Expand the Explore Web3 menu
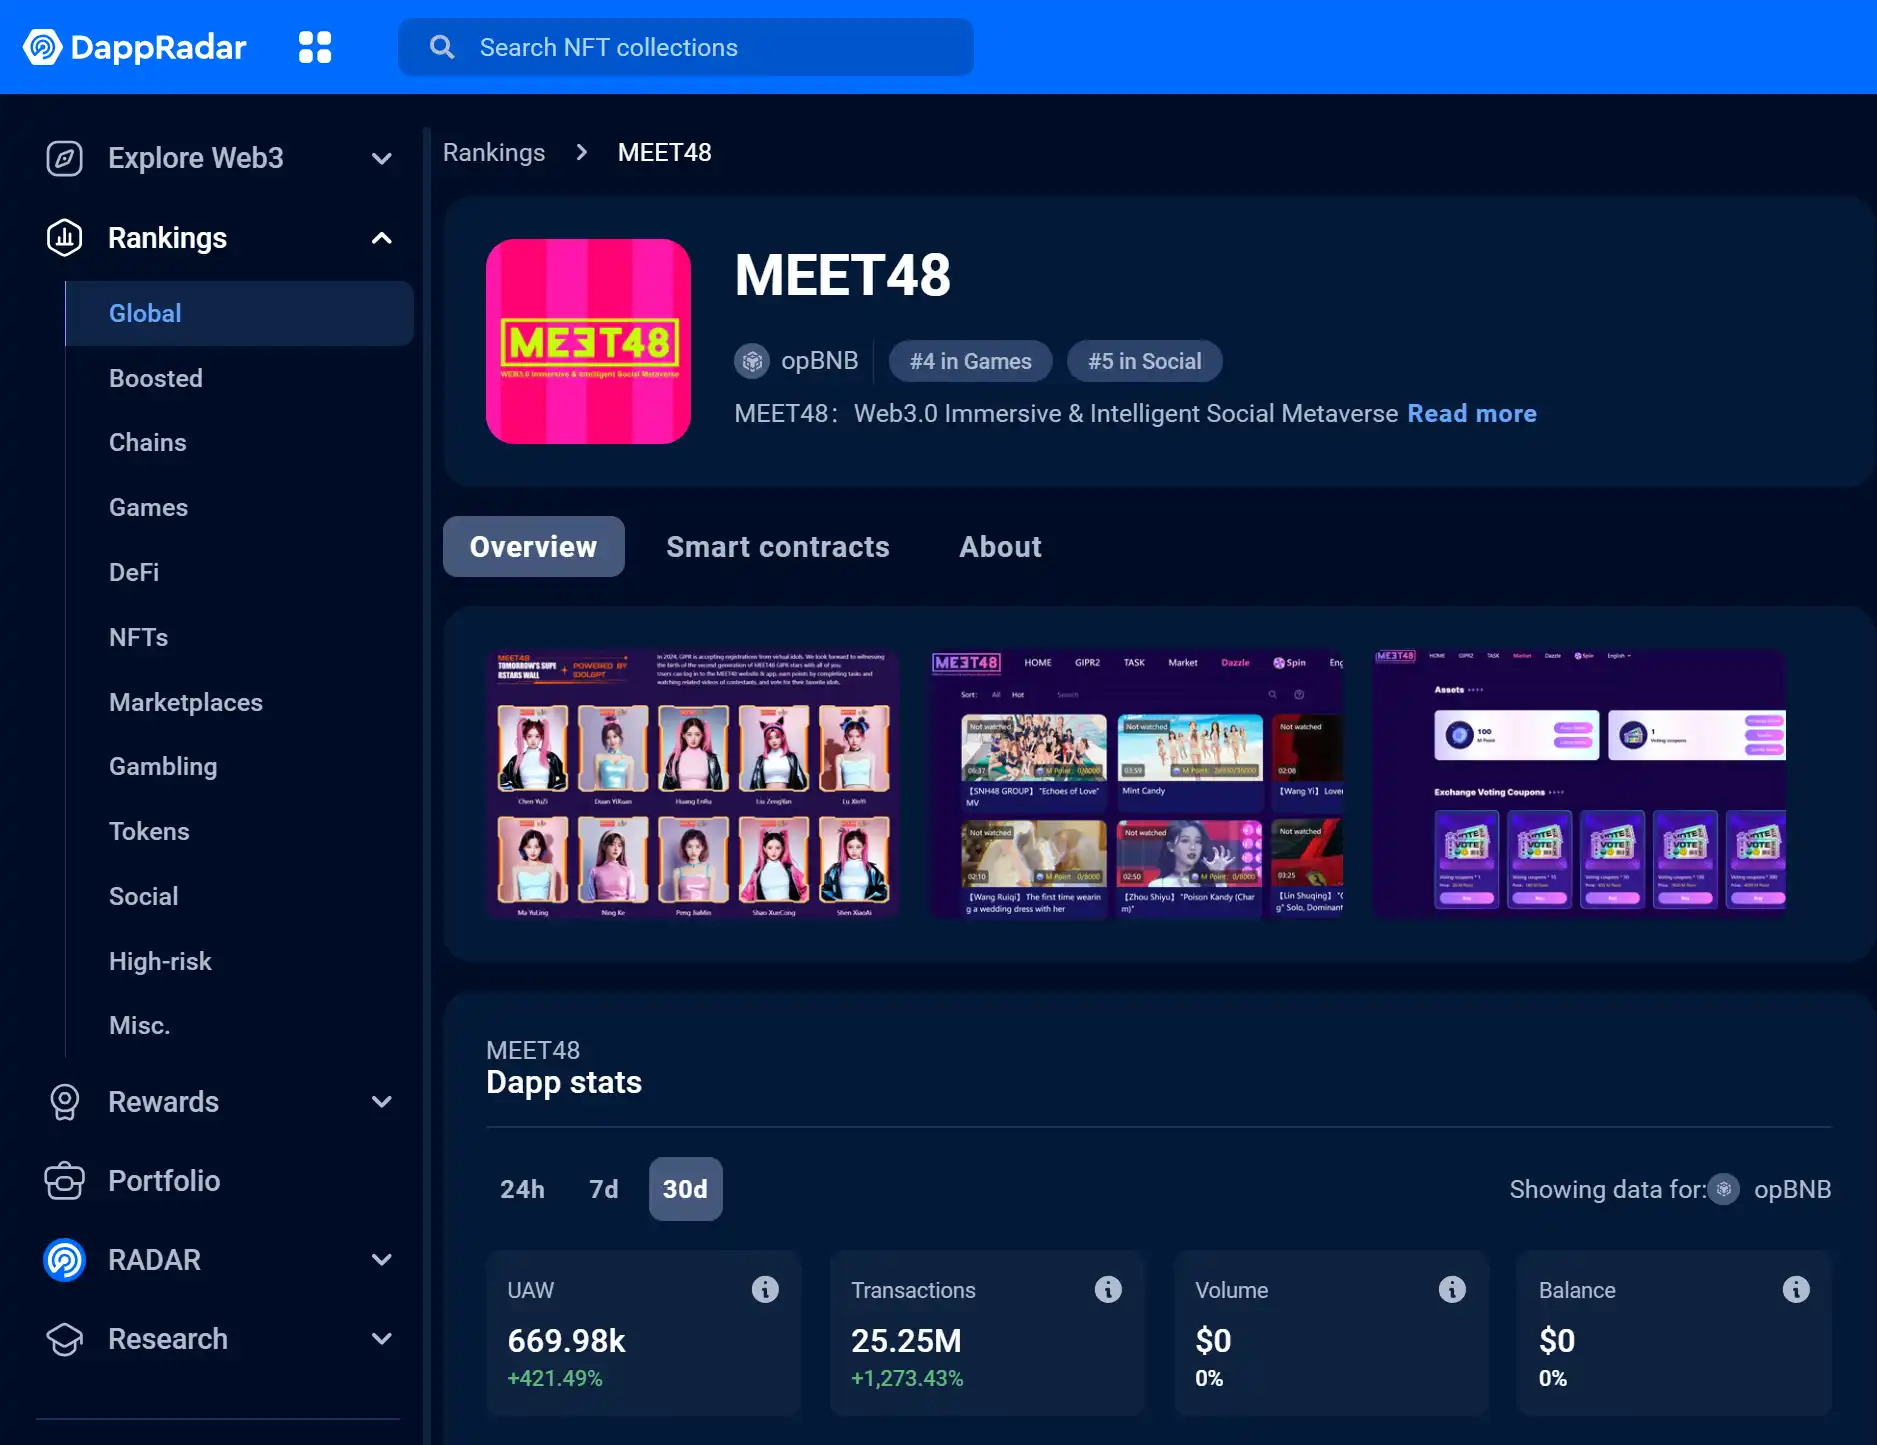This screenshot has width=1877, height=1445. [x=381, y=158]
